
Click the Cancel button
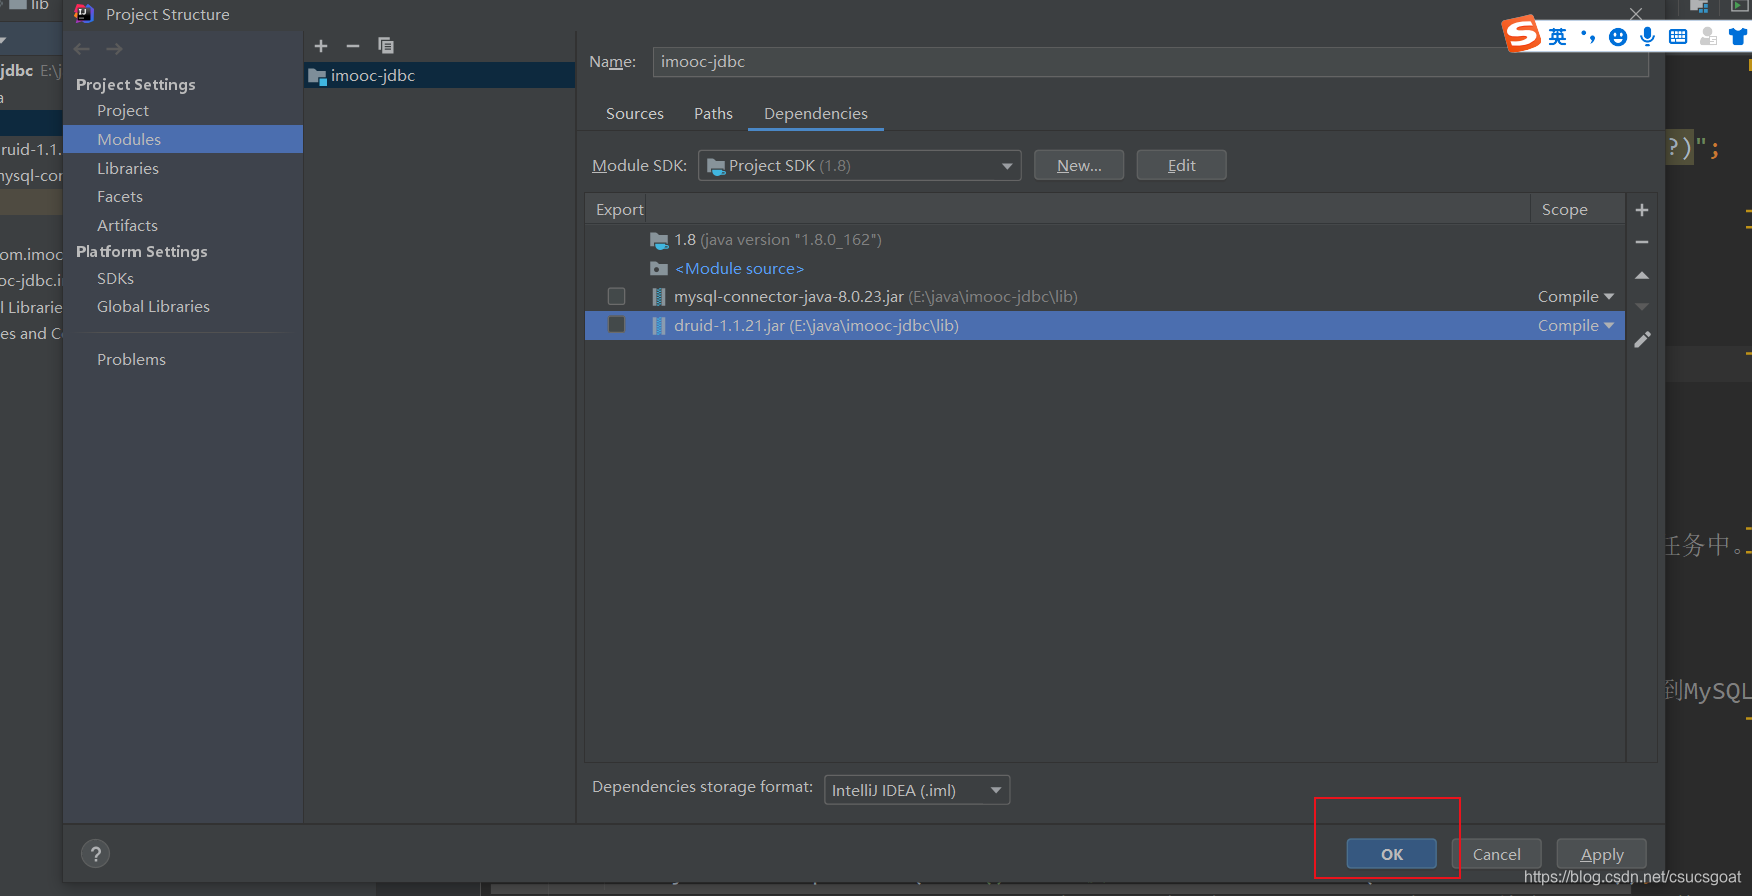(1496, 854)
